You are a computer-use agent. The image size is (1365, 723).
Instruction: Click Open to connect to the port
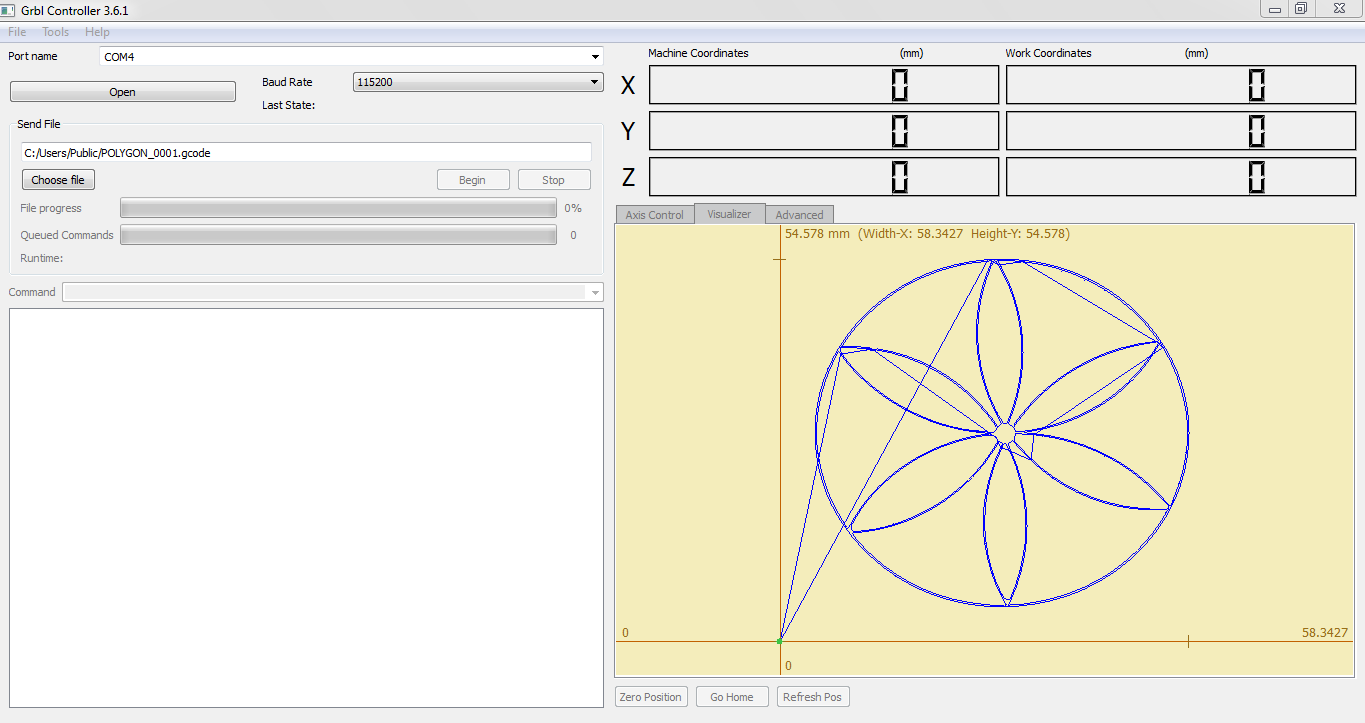122,91
